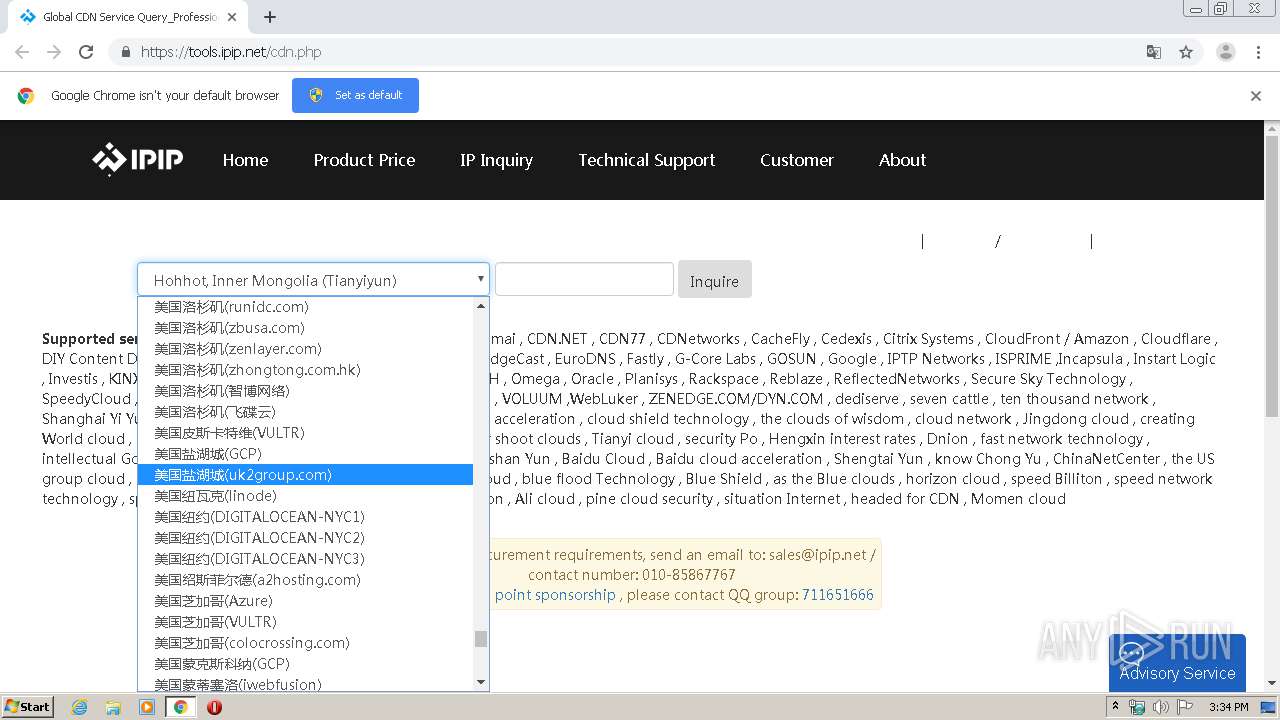Show hidden tray icons arrow
Viewport: 1280px width, 720px height.
(x=1117, y=707)
